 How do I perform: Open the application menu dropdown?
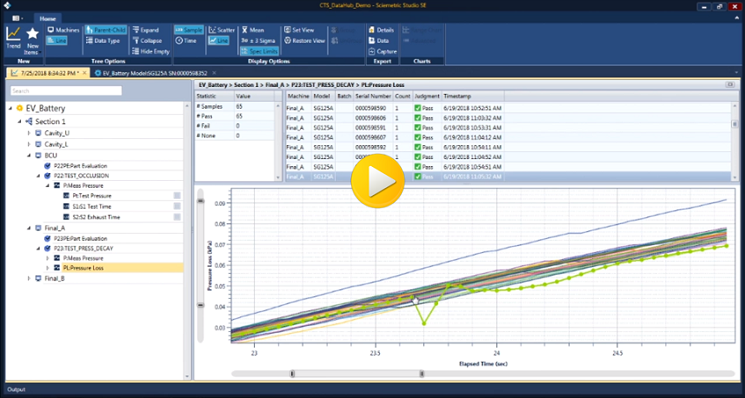(x=17, y=19)
